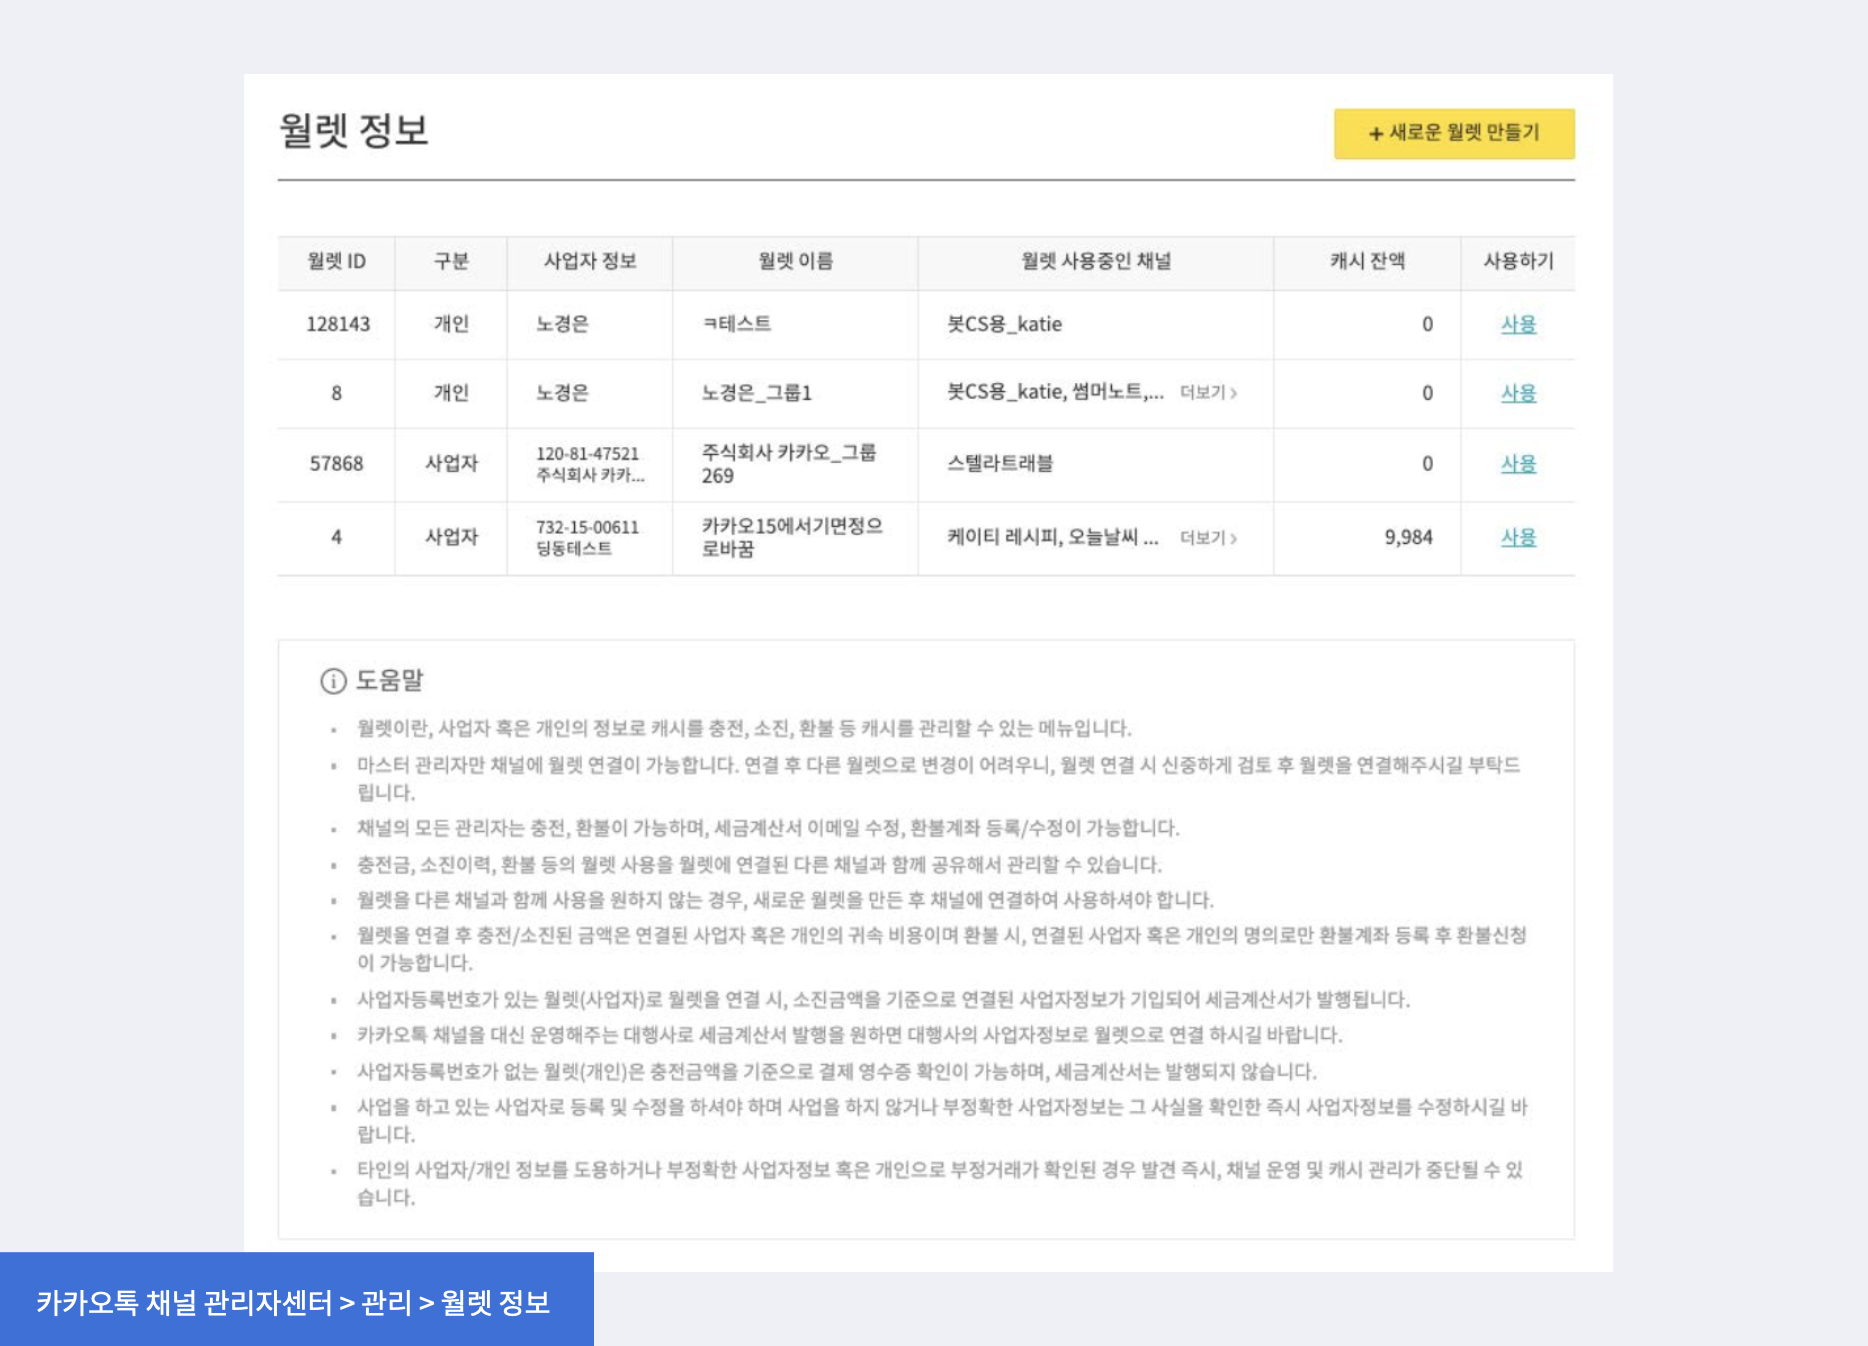The height and width of the screenshot is (1346, 1868).
Task: Select the 캐시 잔액 column header
Action: coord(1366,262)
